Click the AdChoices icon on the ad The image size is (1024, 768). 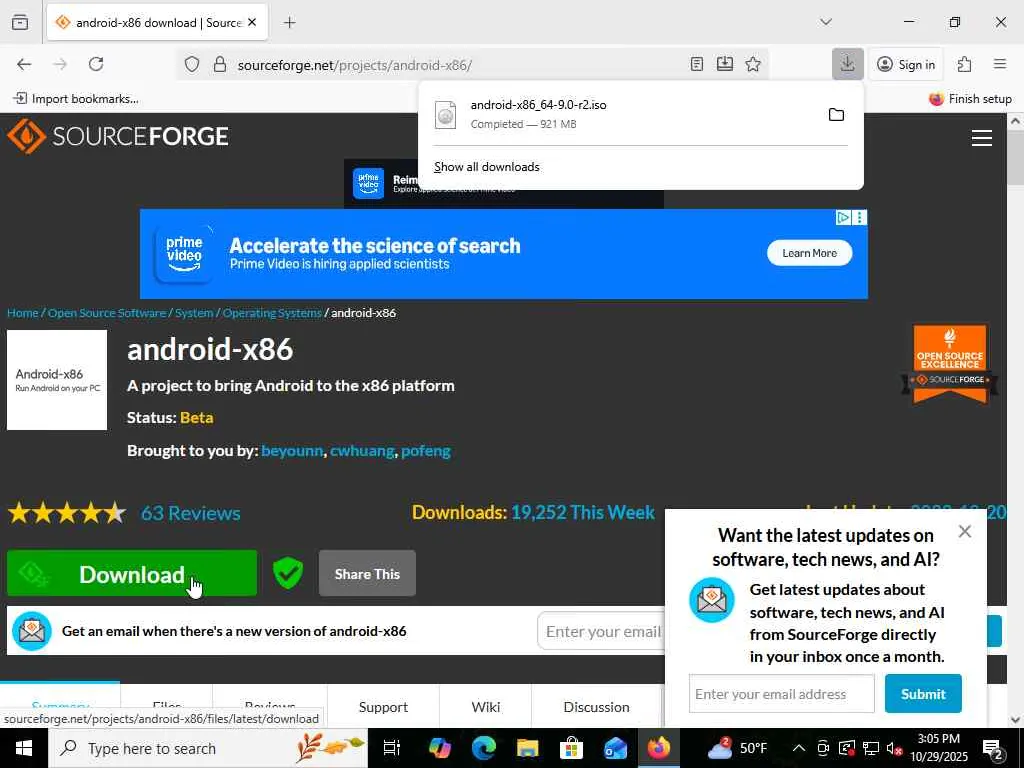tap(844, 217)
